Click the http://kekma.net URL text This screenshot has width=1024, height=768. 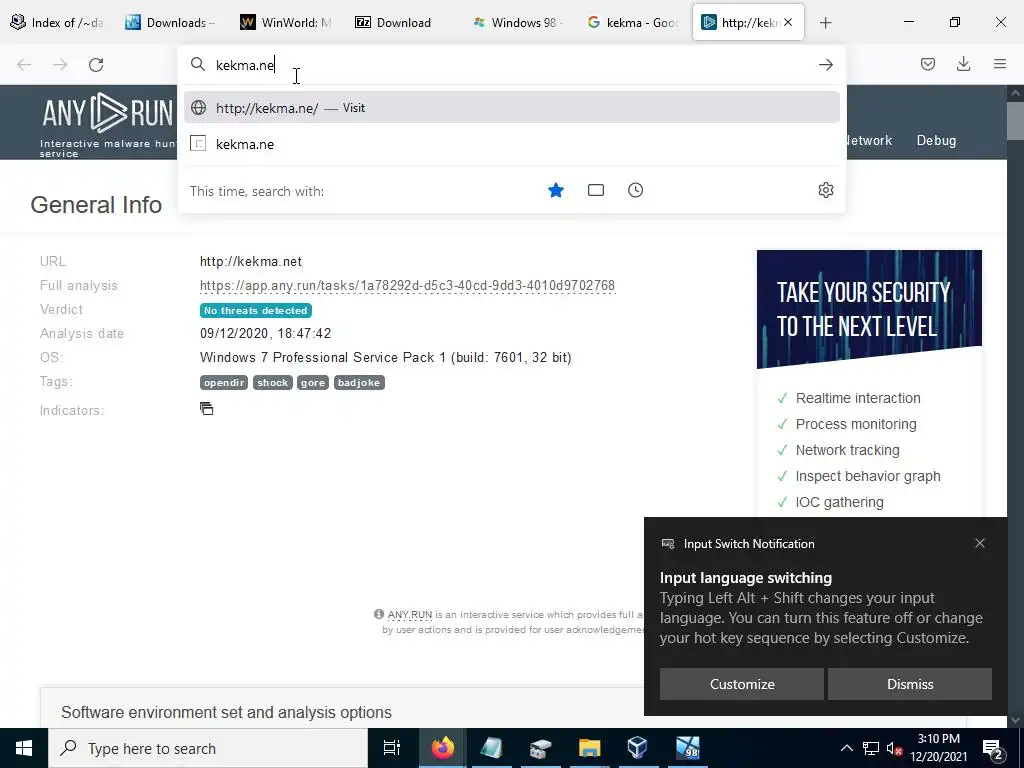[251, 261]
